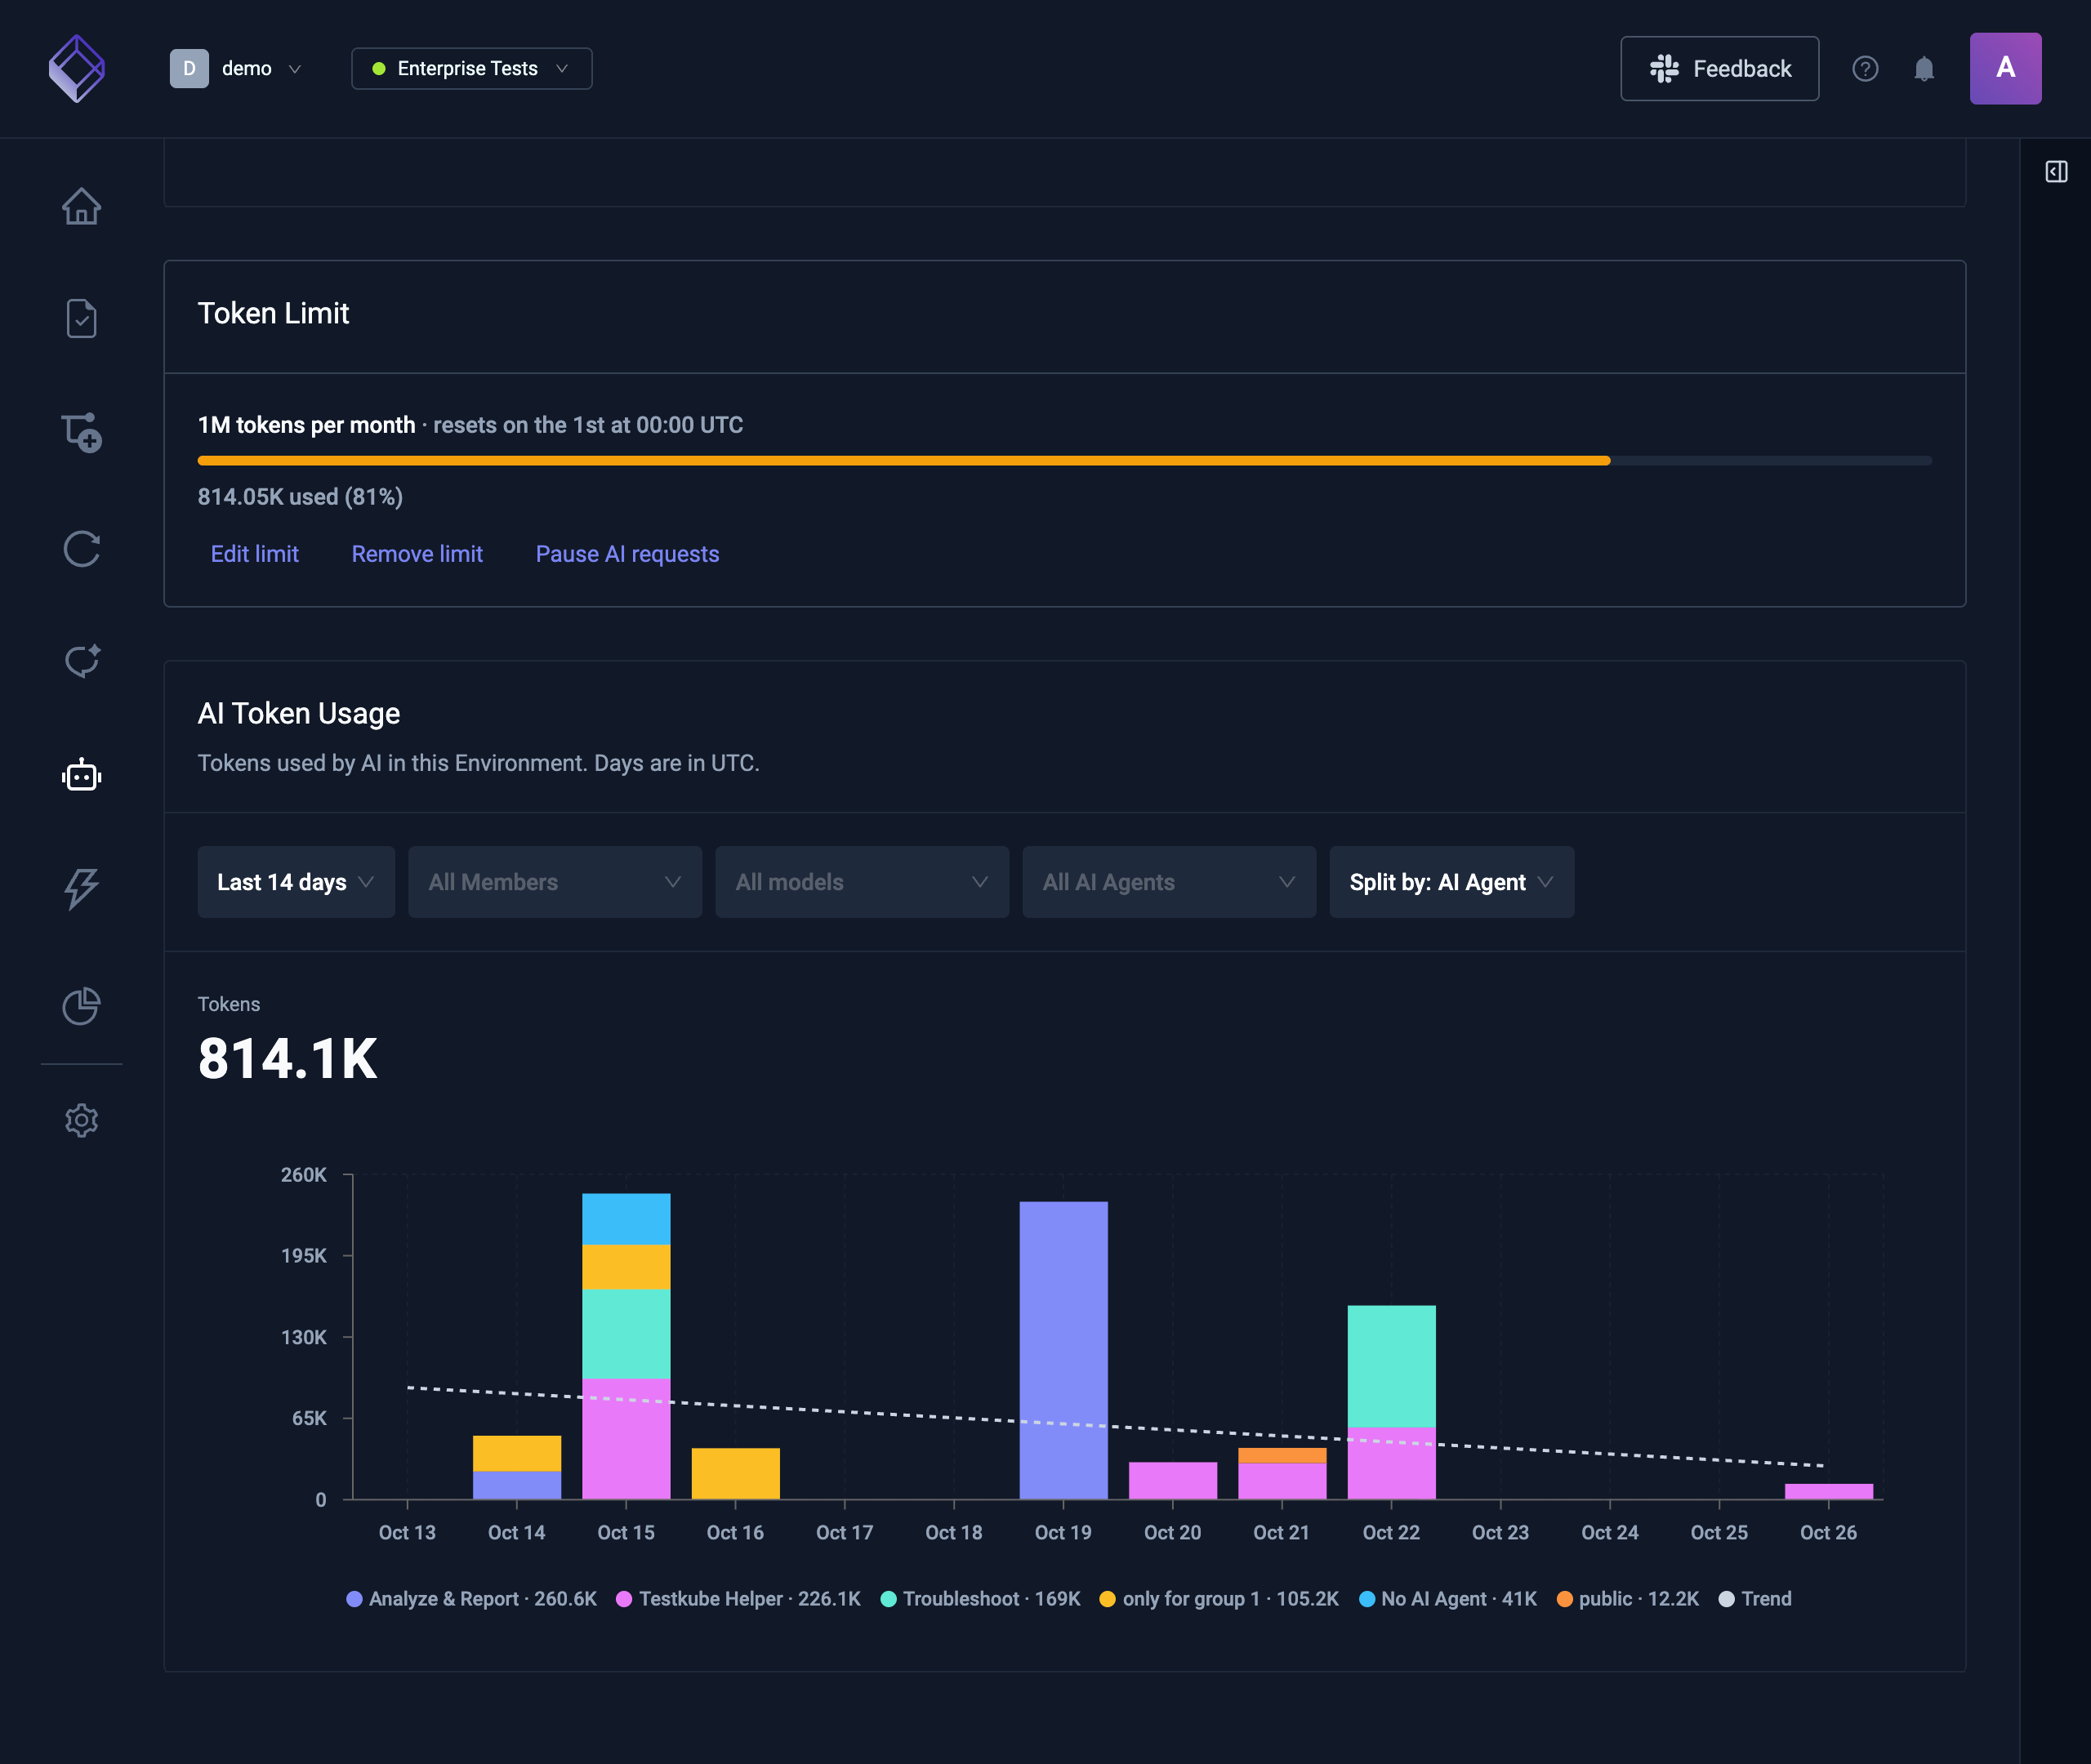Click the Remove limit link
The height and width of the screenshot is (1764, 2091).
417,554
